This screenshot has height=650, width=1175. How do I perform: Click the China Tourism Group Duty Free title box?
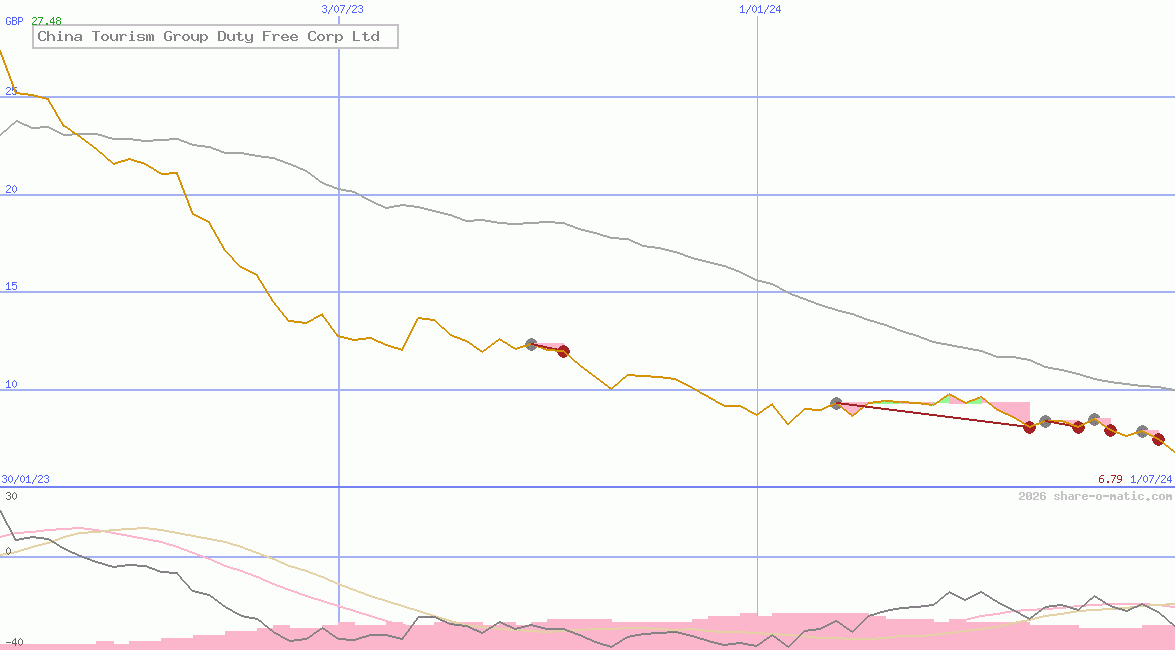214,37
